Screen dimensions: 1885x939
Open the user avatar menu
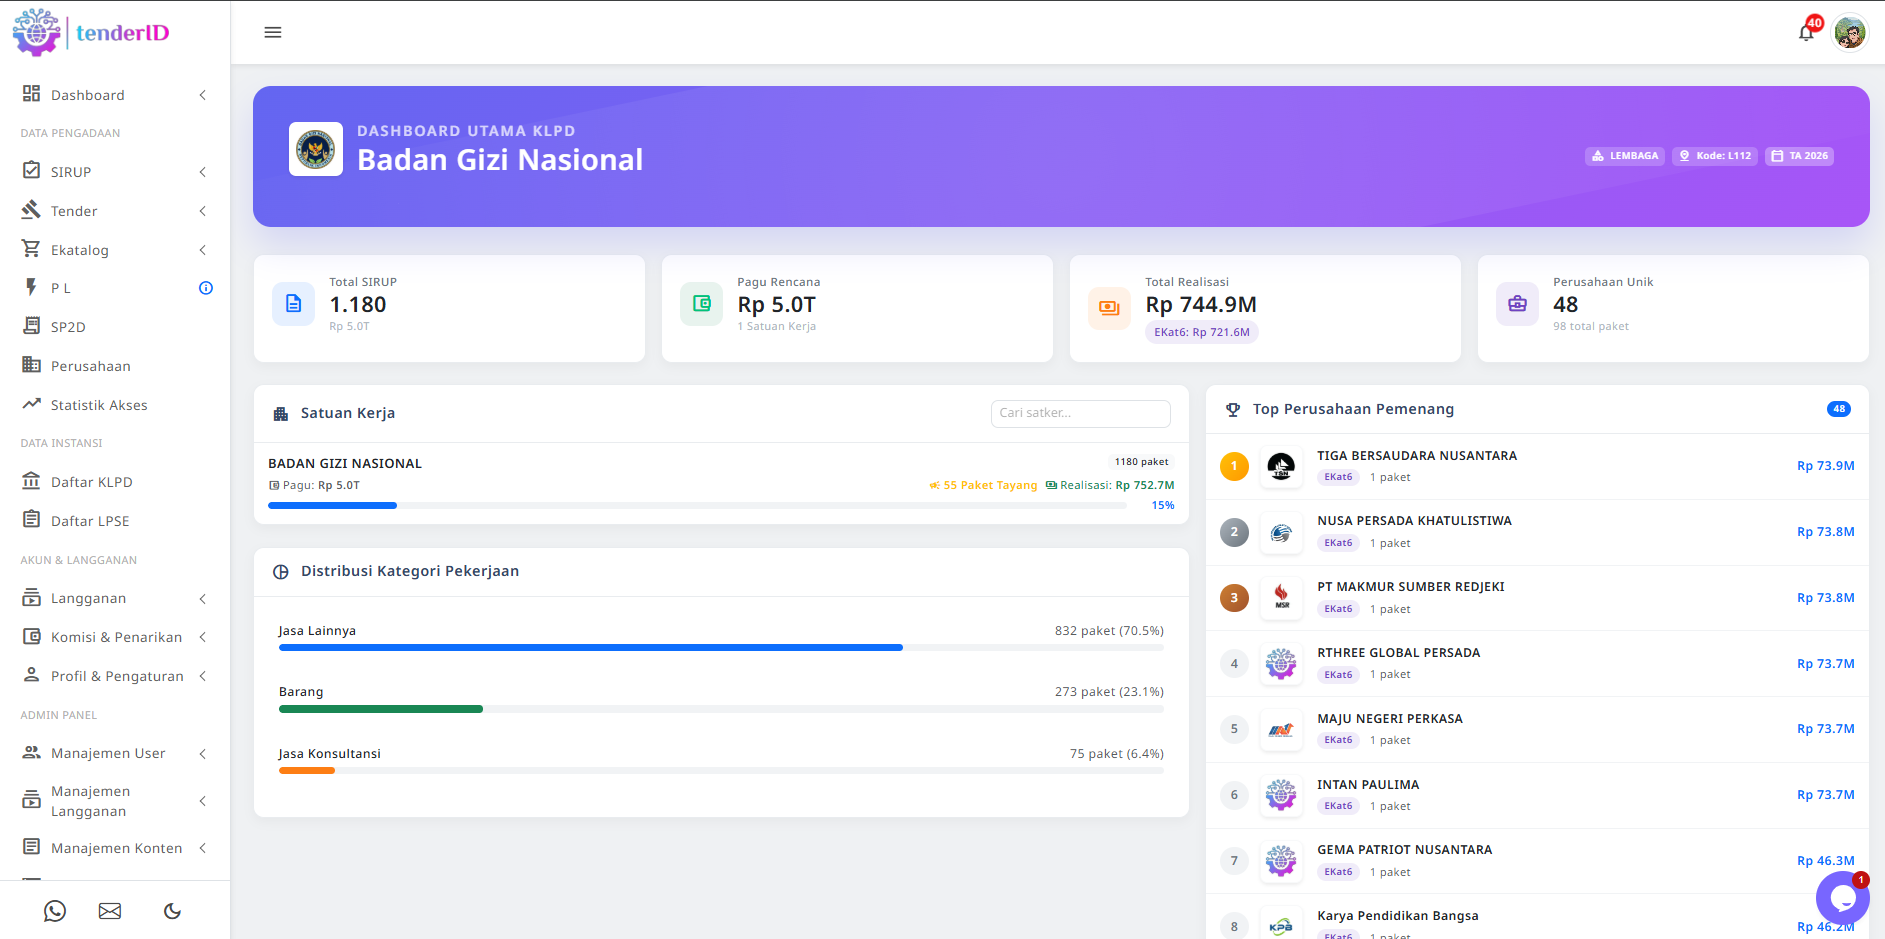(x=1850, y=32)
